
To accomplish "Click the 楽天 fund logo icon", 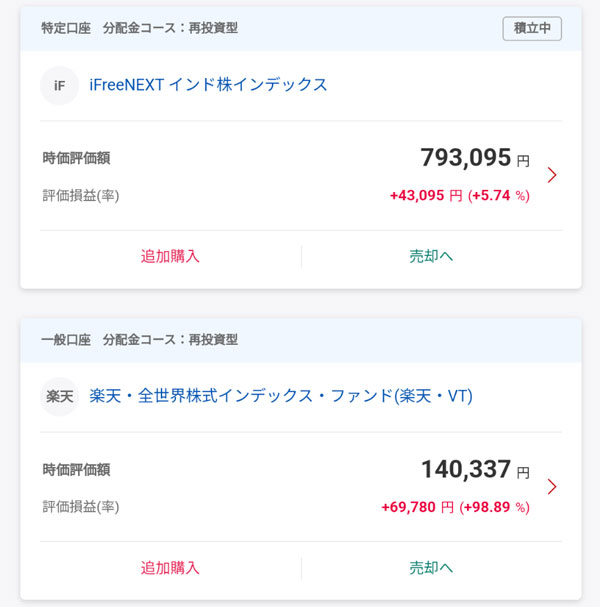I will click(x=60, y=397).
